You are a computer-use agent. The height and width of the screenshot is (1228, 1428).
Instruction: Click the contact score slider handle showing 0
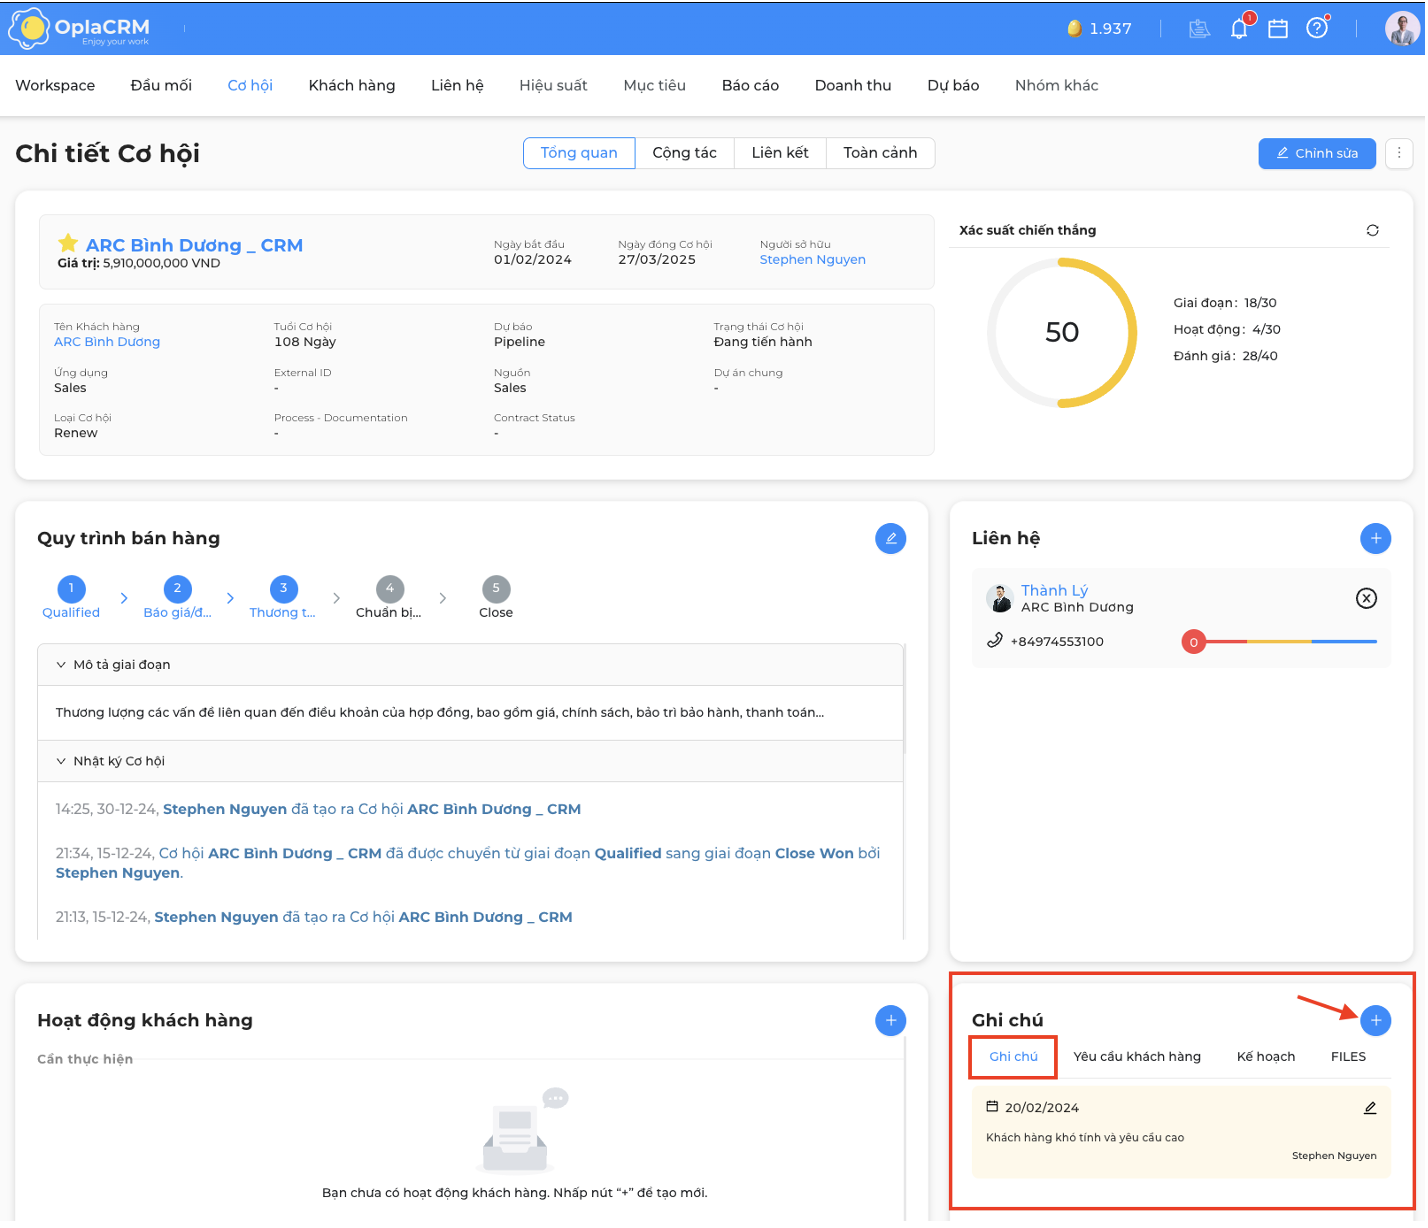1193,642
